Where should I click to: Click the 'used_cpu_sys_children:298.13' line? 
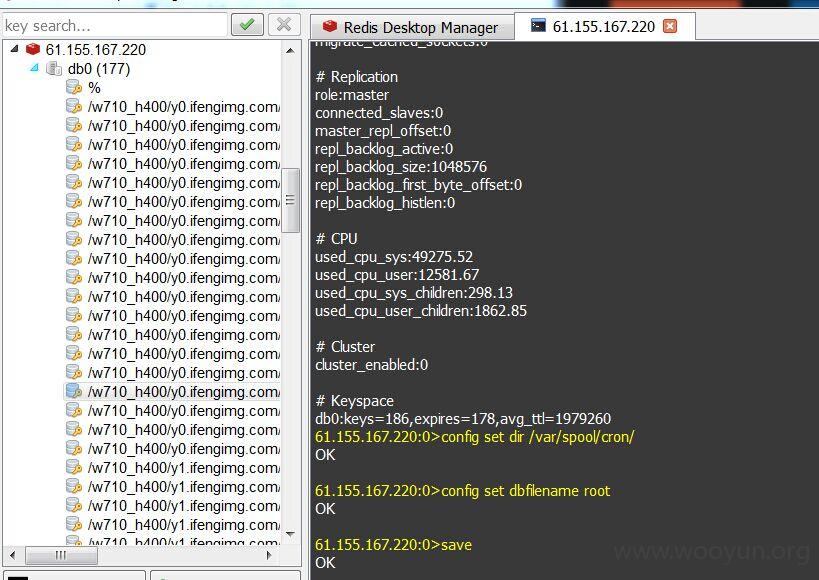414,293
